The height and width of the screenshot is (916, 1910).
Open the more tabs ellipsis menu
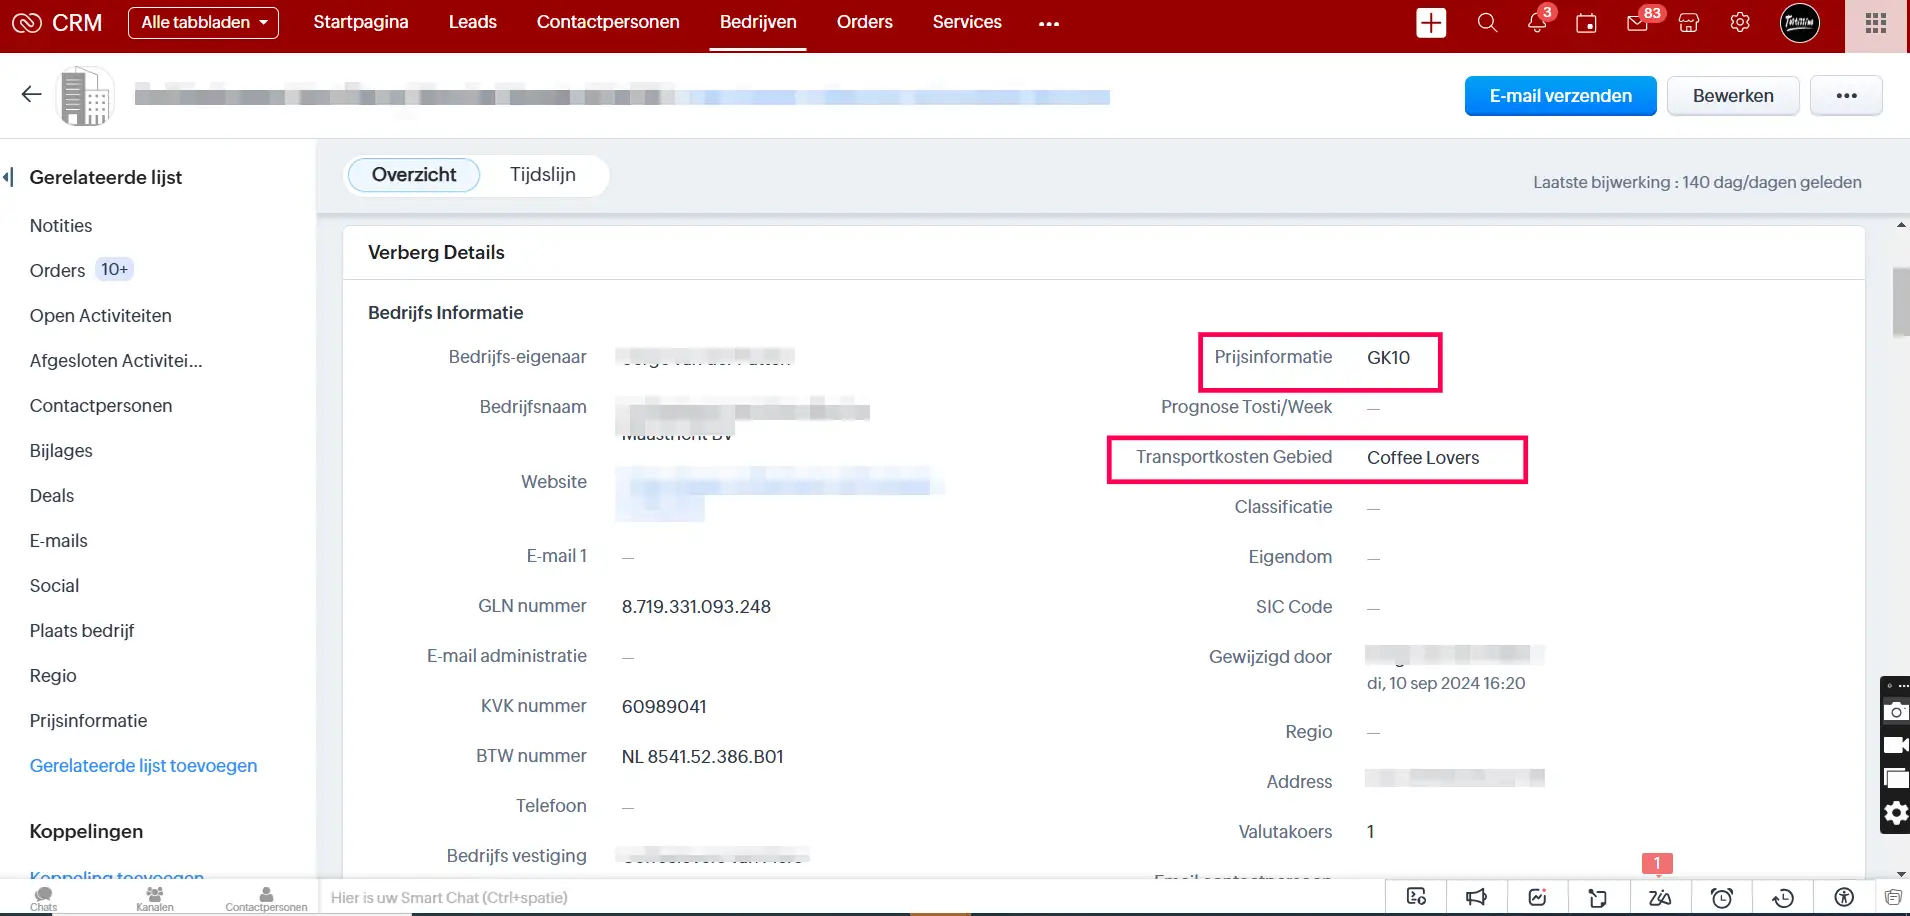(1048, 22)
